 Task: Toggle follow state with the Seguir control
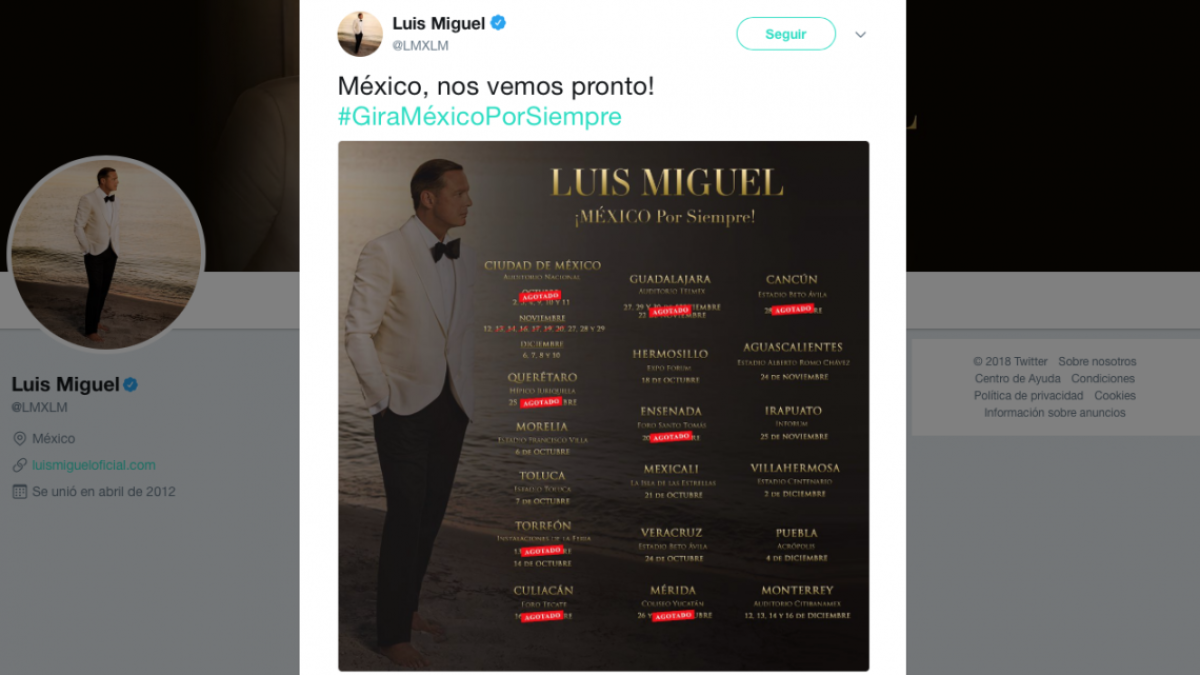click(x=786, y=33)
